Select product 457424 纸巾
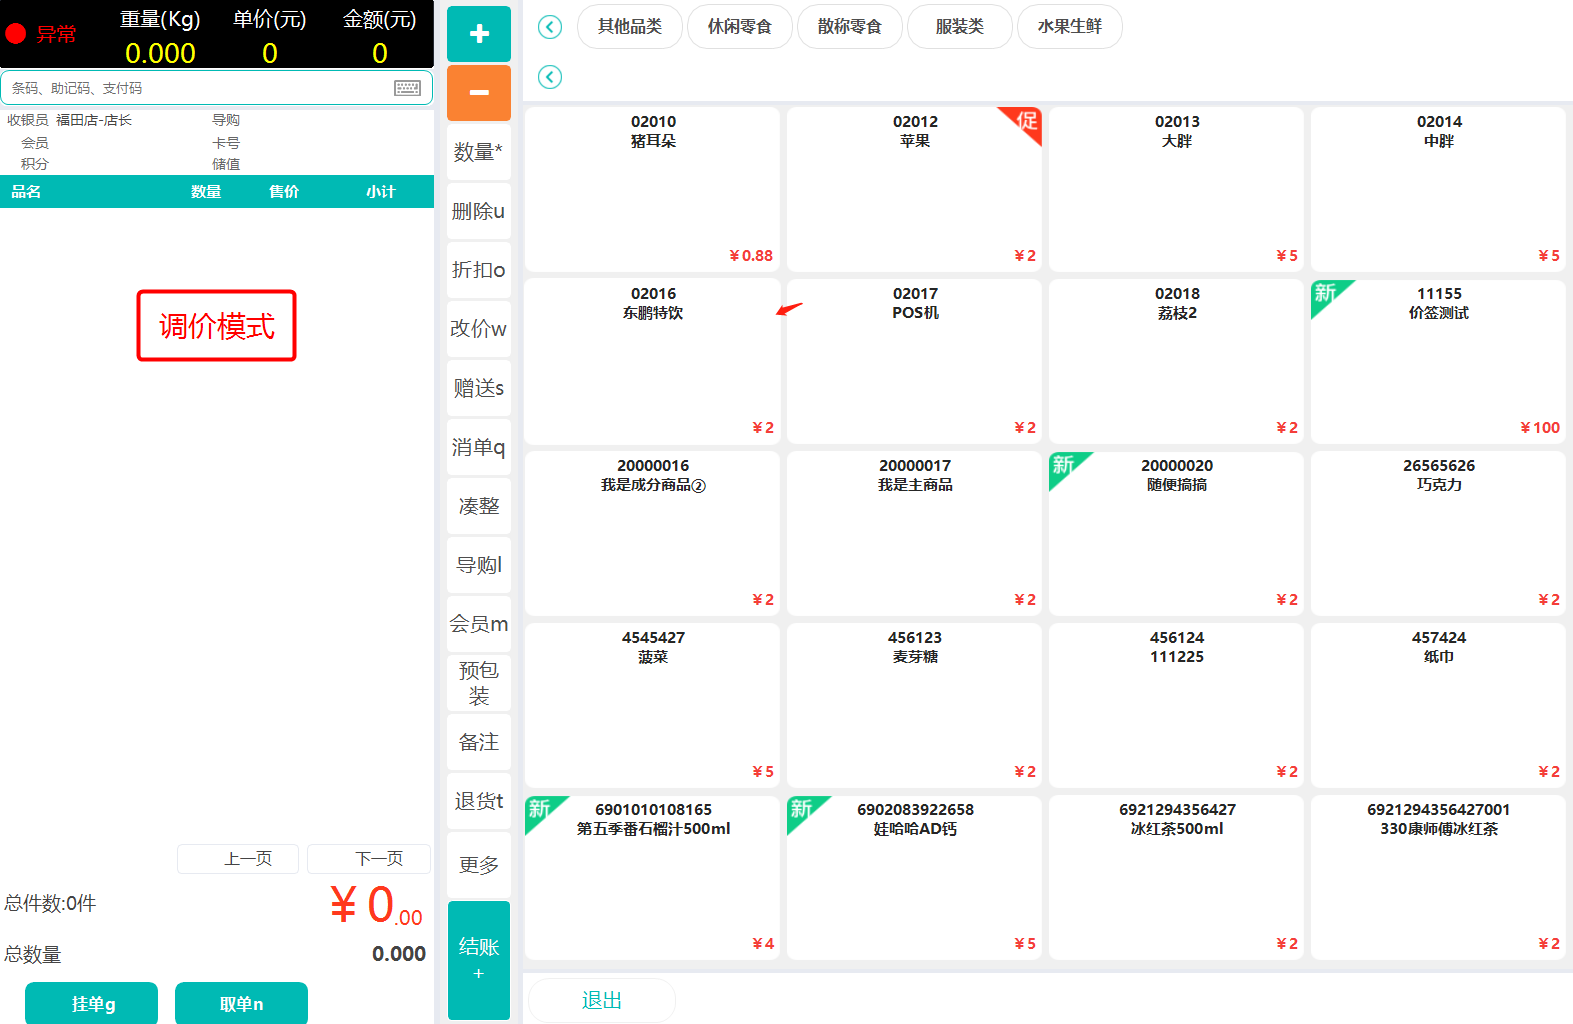The height and width of the screenshot is (1024, 1573). pyautogui.click(x=1438, y=705)
